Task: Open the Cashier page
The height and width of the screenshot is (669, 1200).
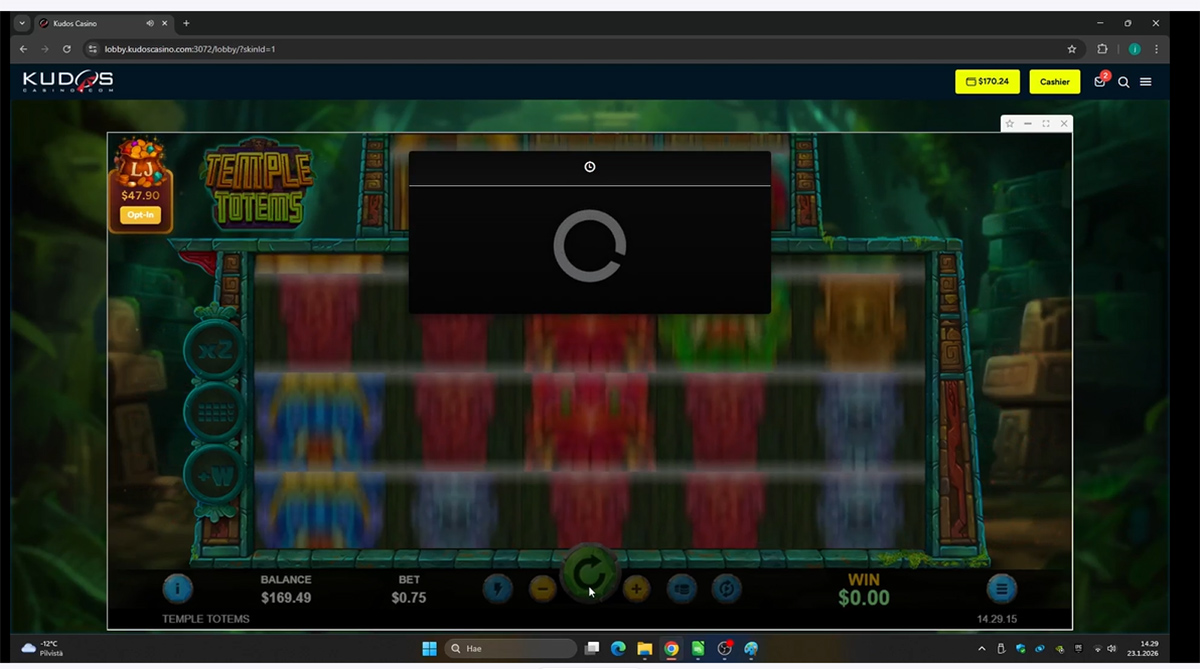Action: [1054, 82]
